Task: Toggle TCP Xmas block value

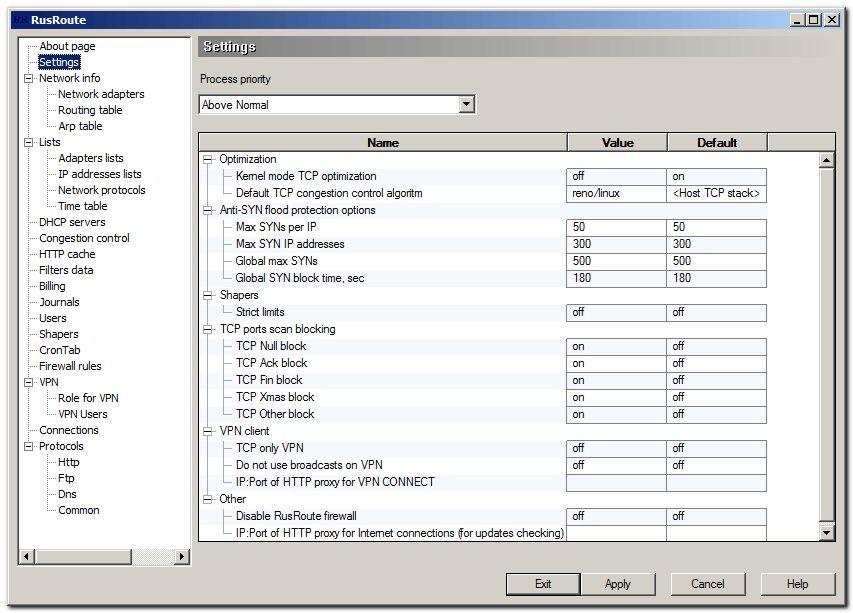Action: [616, 397]
